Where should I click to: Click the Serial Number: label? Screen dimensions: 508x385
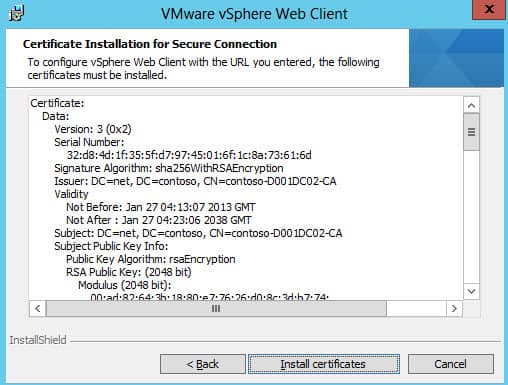coord(89,142)
